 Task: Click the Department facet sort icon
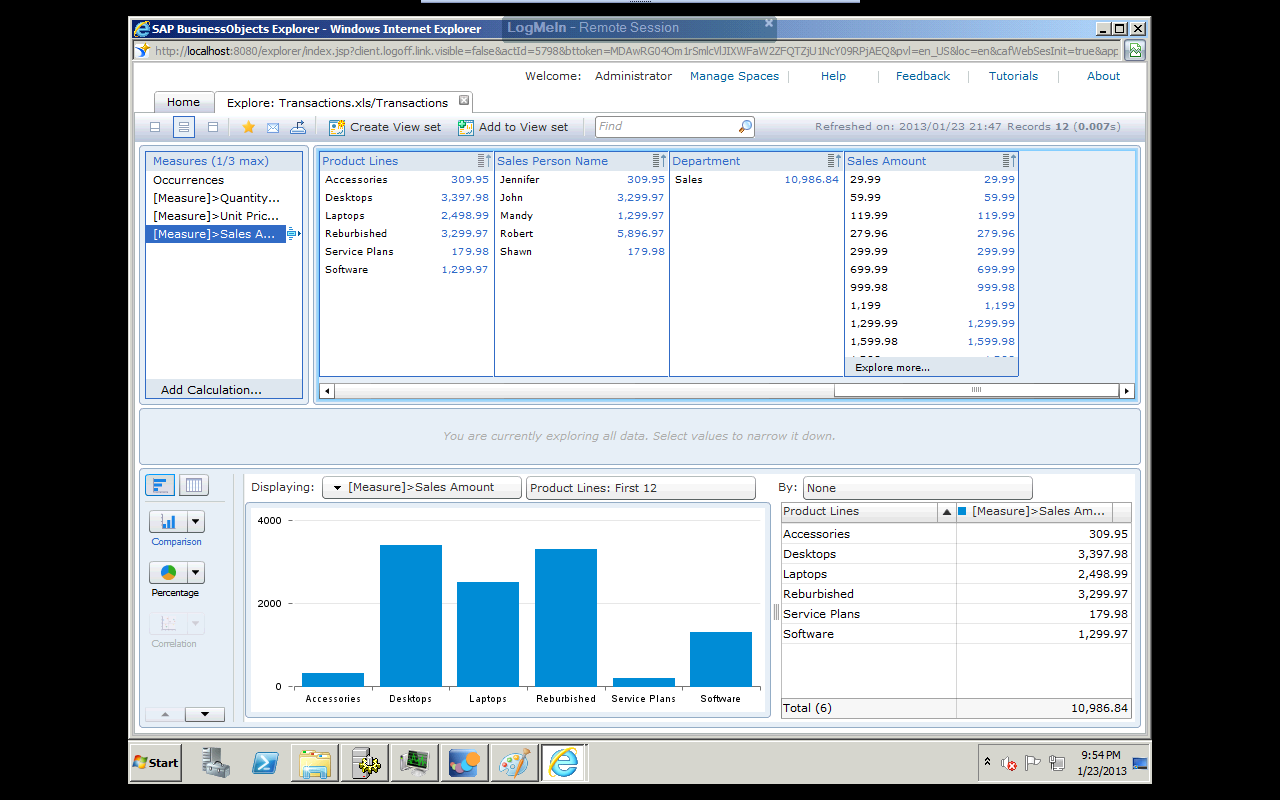(x=834, y=161)
